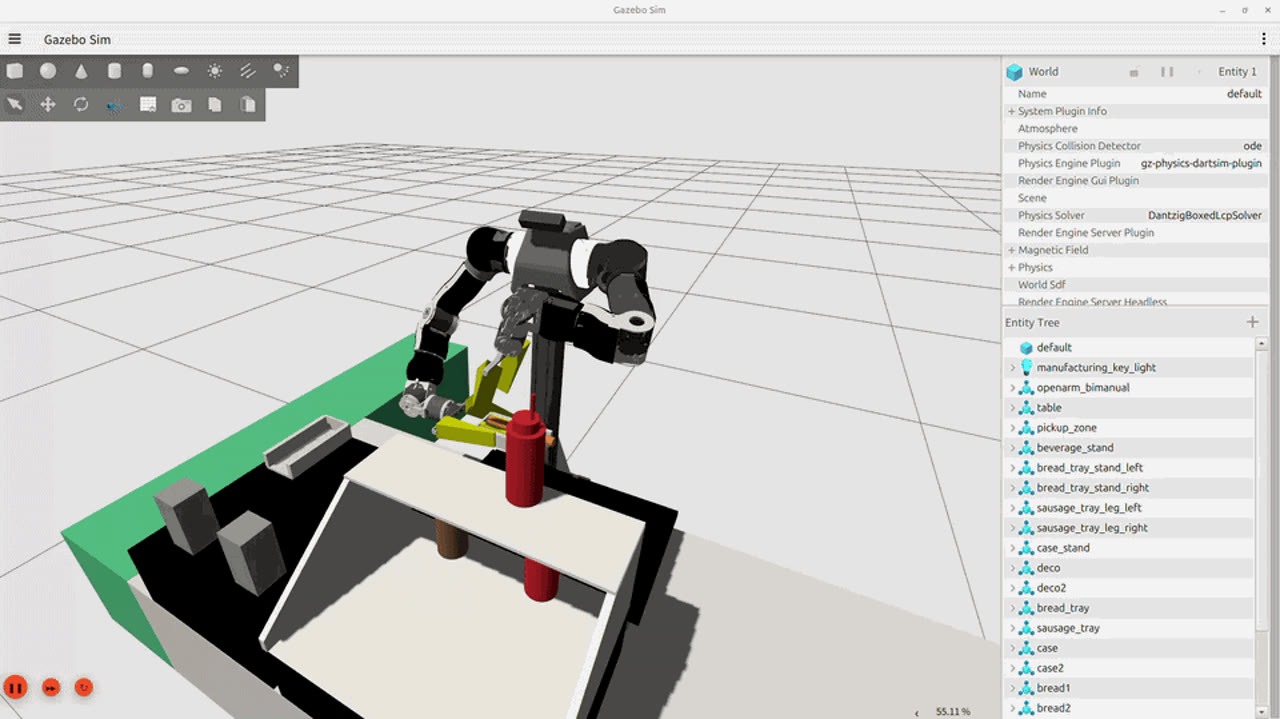Insert an ellipsoid shape
Image resolution: width=1280 pixels, height=719 pixels.
[x=181, y=71]
